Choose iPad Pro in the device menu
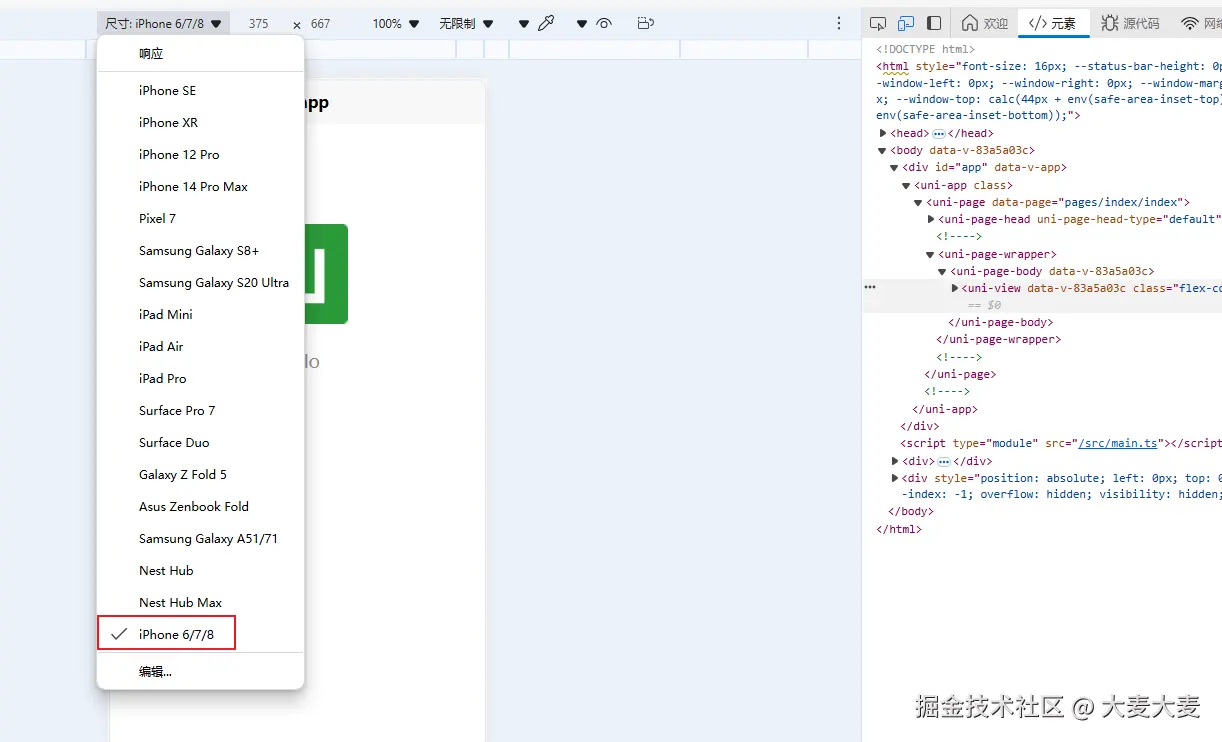The image size is (1222, 742). (200, 378)
